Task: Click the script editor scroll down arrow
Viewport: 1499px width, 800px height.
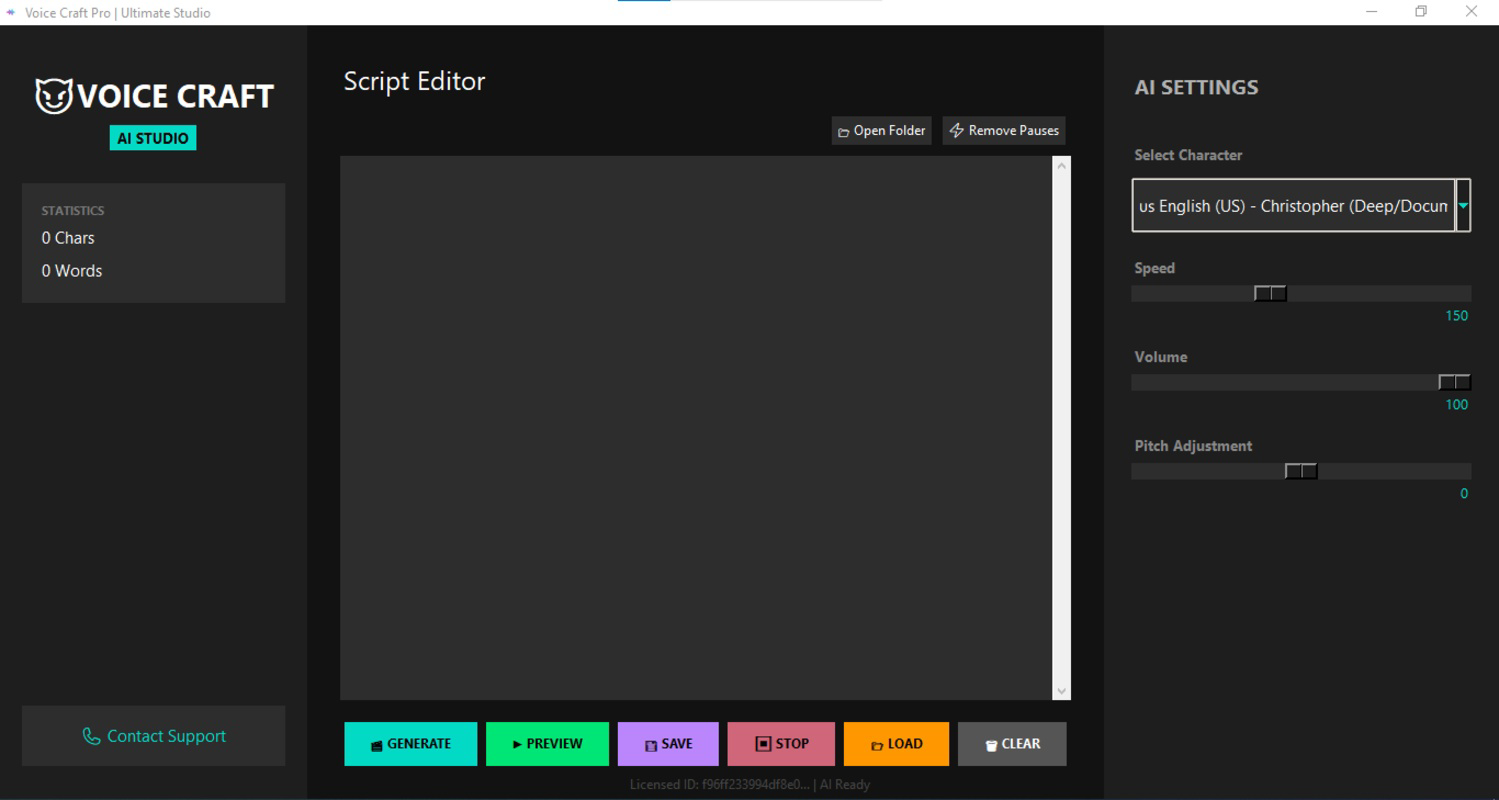Action: point(1062,690)
